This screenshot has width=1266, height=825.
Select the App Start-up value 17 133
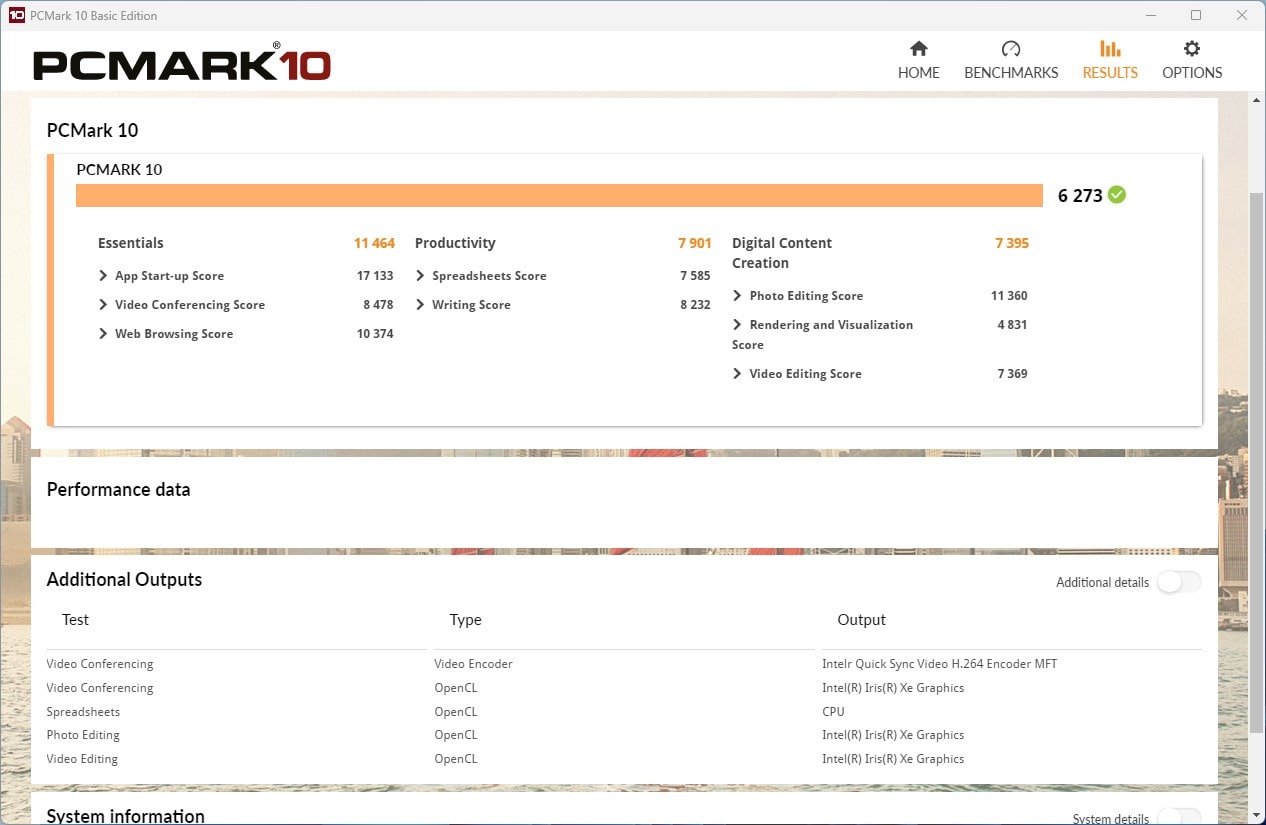375,276
